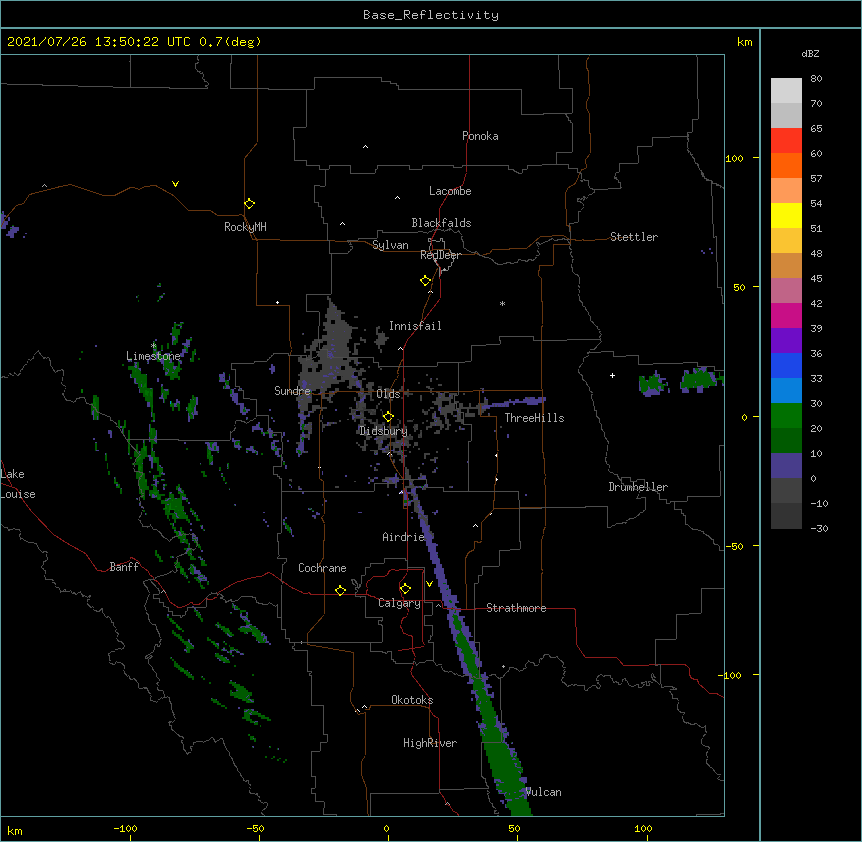Pick the green 20-30 dBZ legend swatch
862x842 pixels.
(786, 416)
